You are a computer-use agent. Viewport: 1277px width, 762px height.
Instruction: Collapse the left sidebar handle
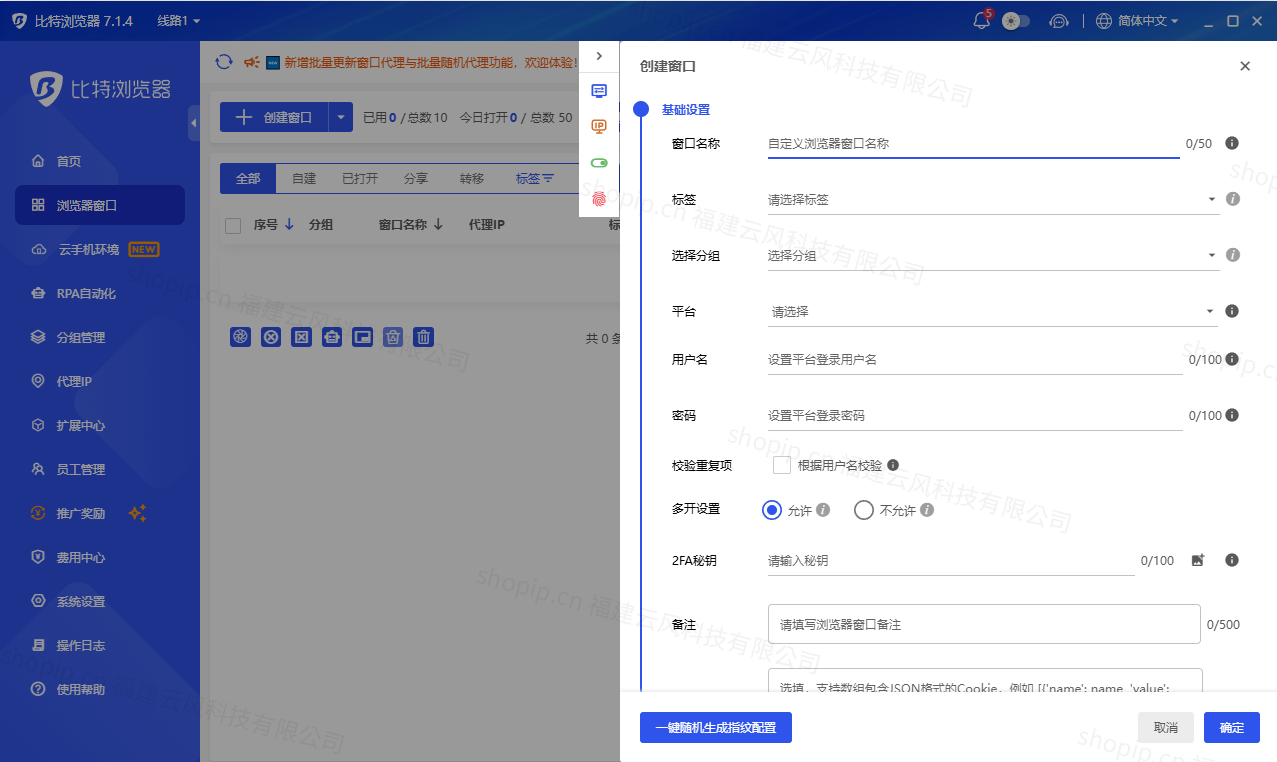pos(194,123)
